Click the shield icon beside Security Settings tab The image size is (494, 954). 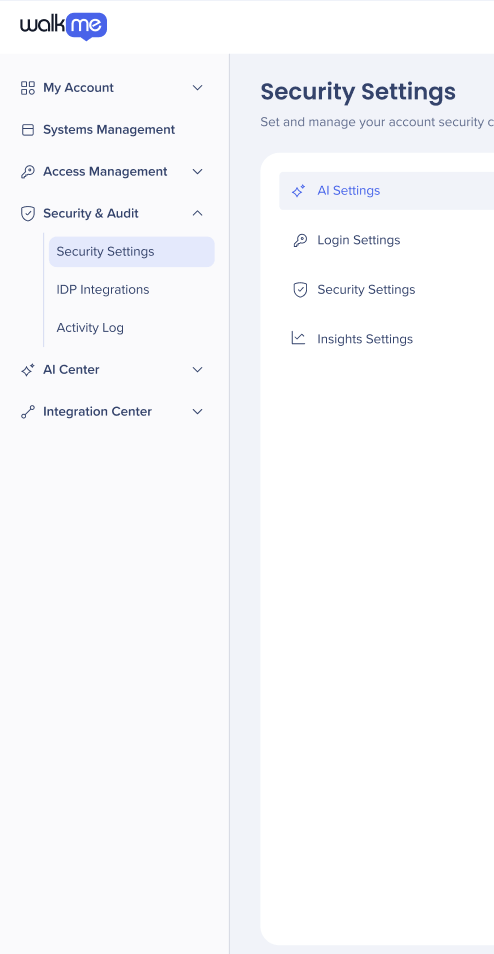(x=301, y=290)
